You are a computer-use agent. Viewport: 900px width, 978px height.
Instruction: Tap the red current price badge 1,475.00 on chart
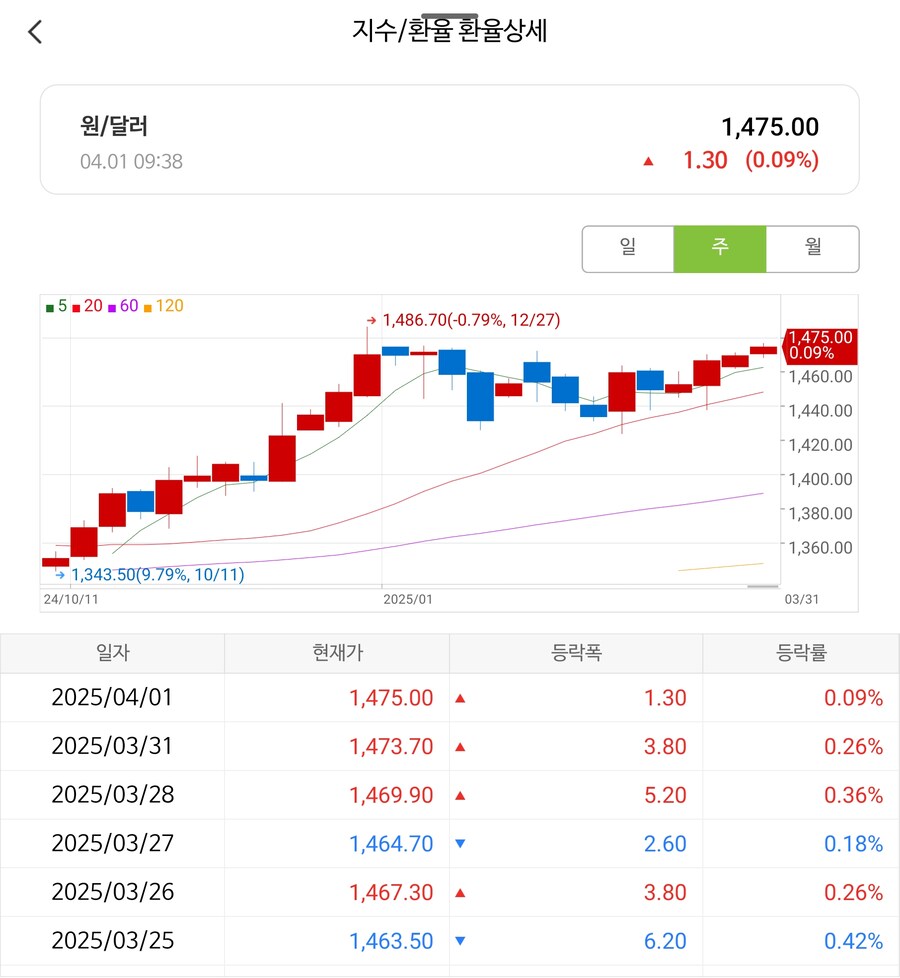(820, 345)
